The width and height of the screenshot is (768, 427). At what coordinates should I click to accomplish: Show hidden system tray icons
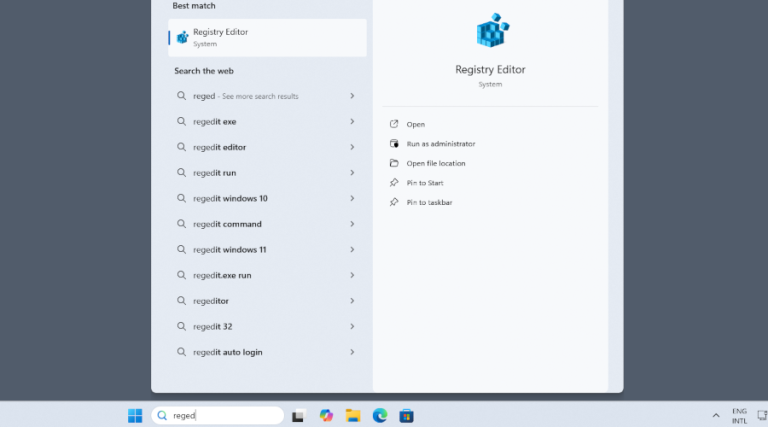[716, 416]
